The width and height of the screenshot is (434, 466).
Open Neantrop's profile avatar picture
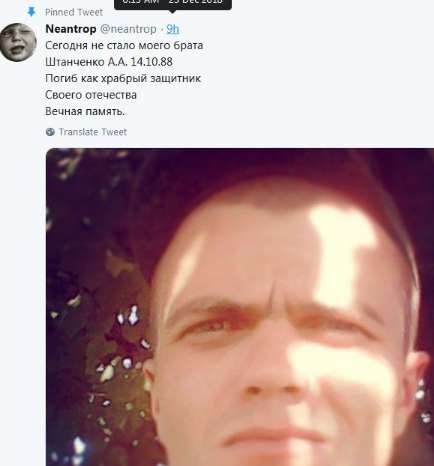coord(18,42)
